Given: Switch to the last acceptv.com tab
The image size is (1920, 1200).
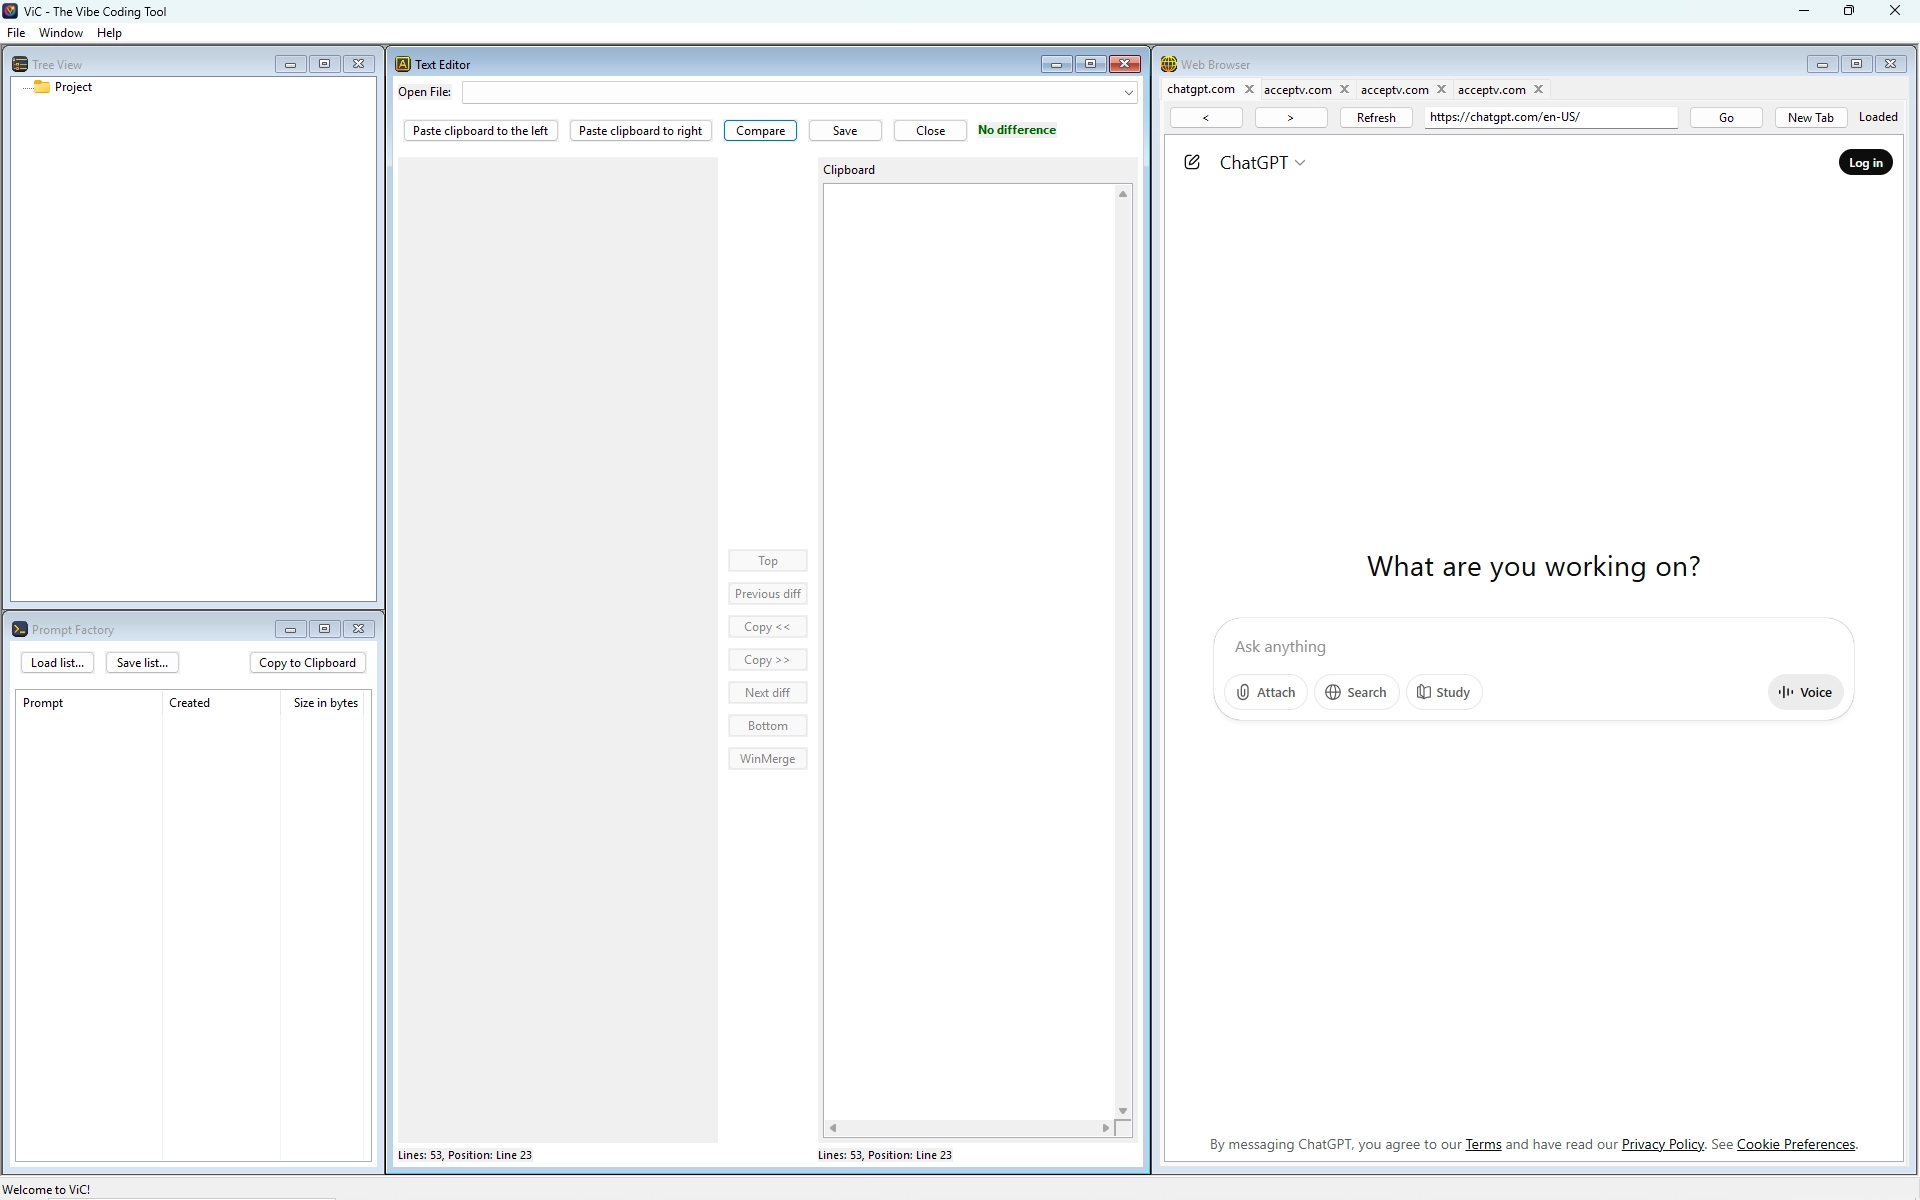Looking at the screenshot, I should tap(1491, 89).
